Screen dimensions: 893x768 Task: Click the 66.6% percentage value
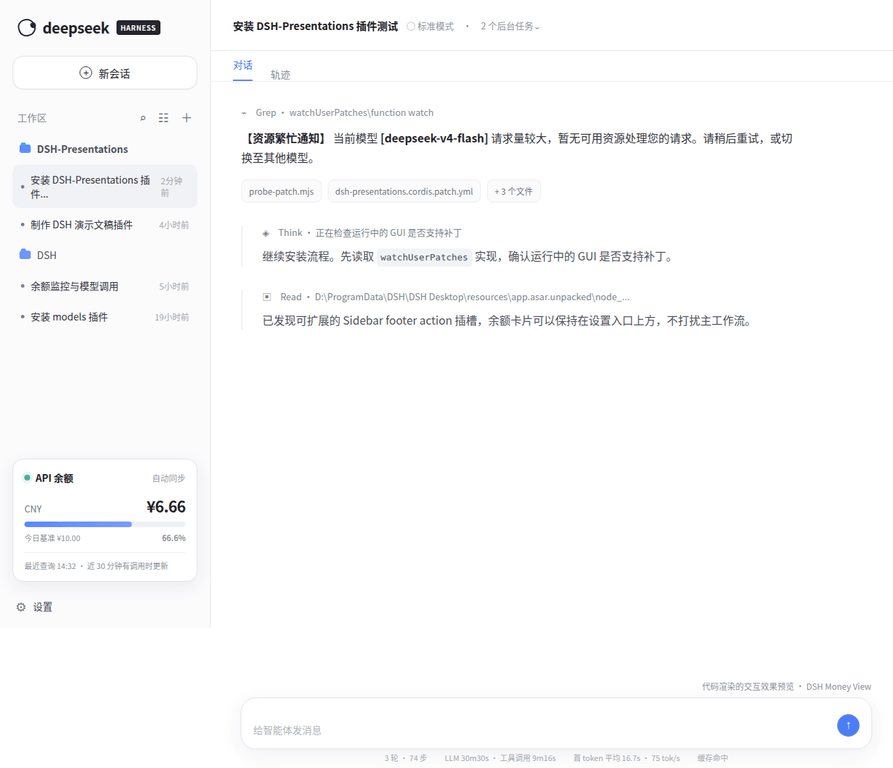(x=174, y=538)
